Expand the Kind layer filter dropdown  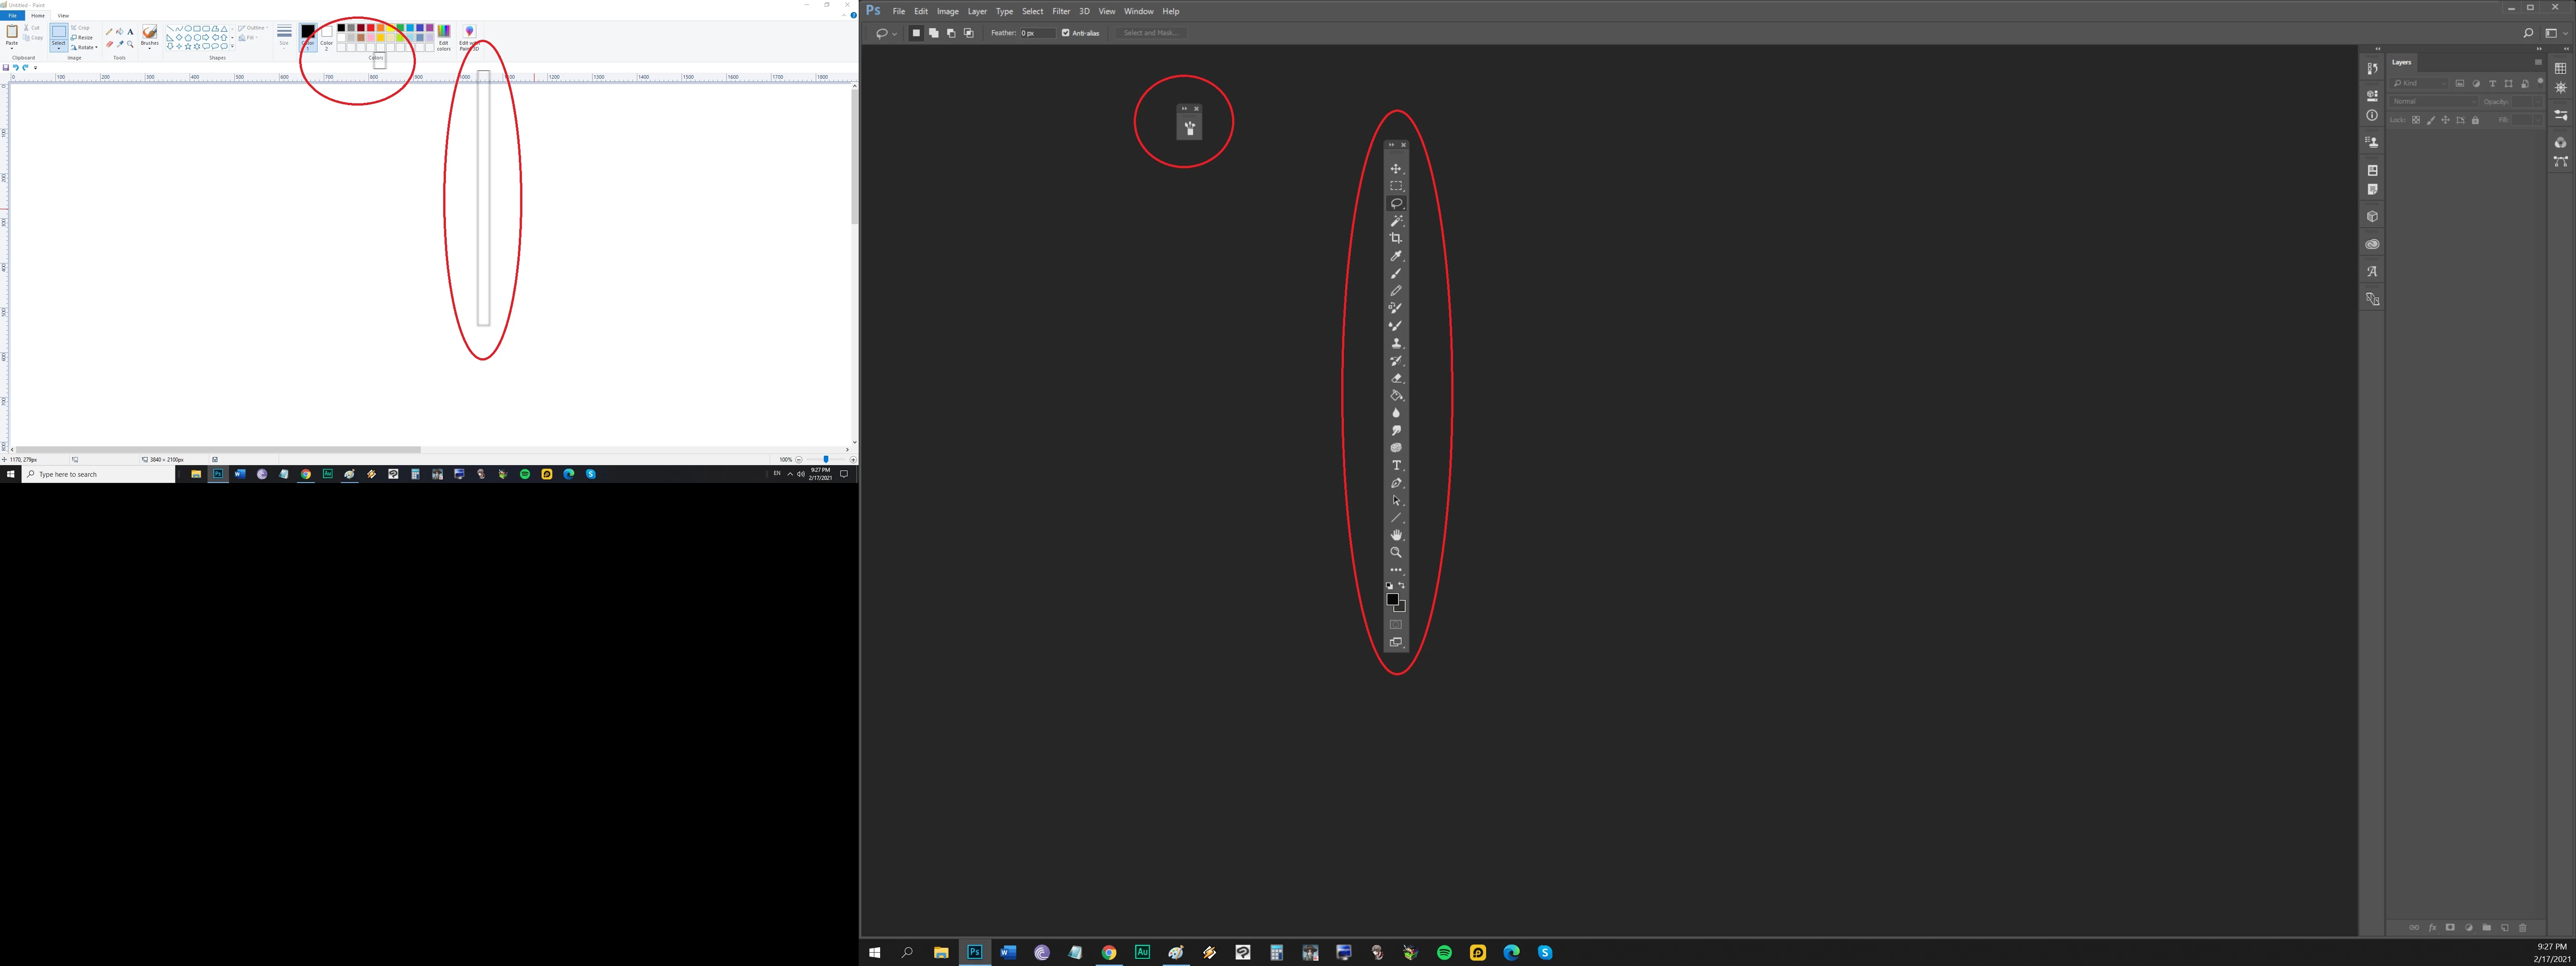click(x=2420, y=83)
